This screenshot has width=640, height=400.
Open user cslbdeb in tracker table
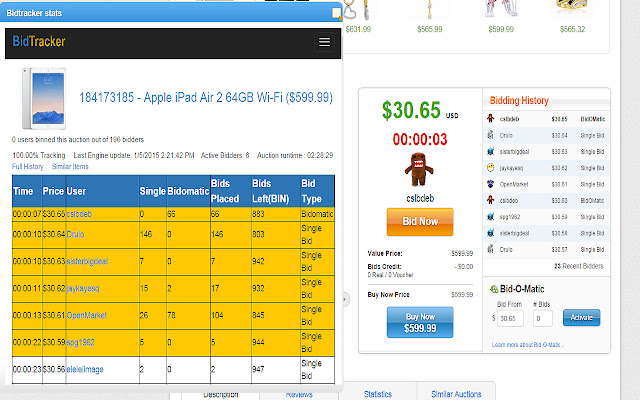(79, 214)
